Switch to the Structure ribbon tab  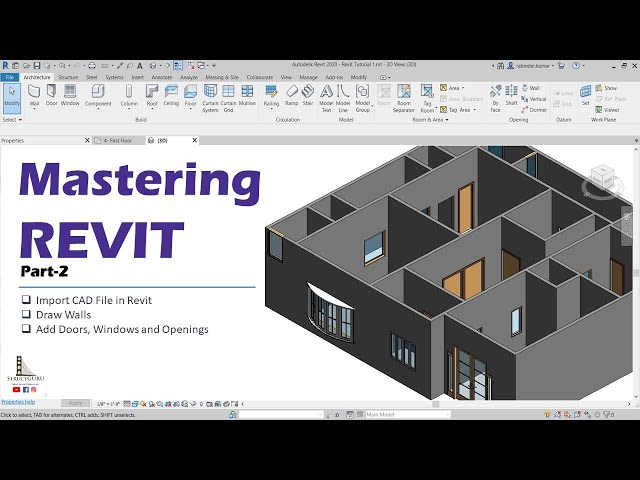(68, 77)
